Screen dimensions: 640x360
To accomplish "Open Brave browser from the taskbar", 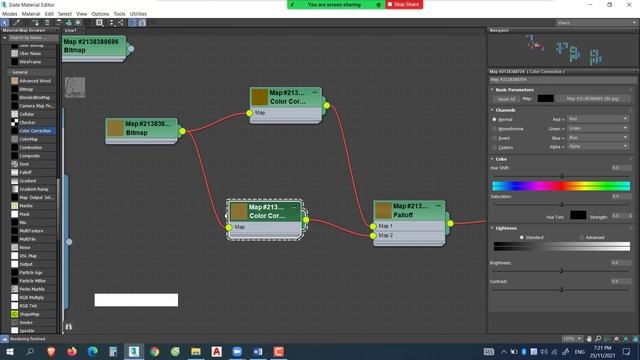I will 51,351.
